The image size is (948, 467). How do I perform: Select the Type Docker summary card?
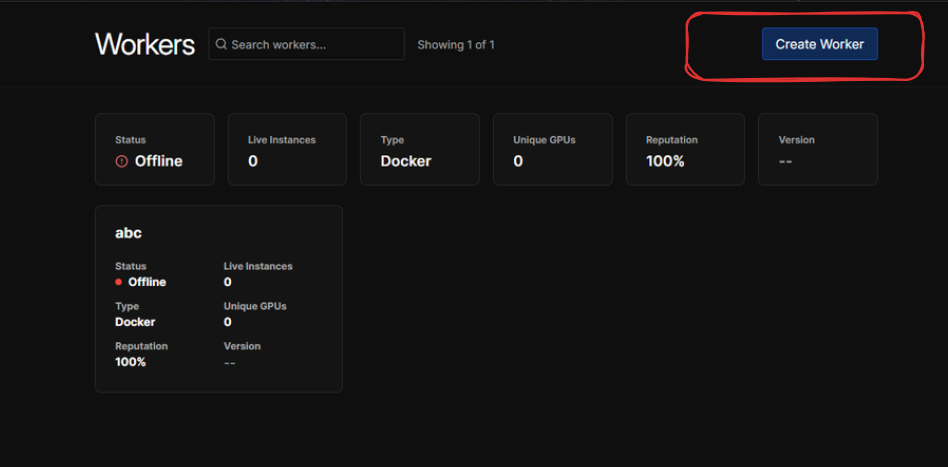(420, 149)
